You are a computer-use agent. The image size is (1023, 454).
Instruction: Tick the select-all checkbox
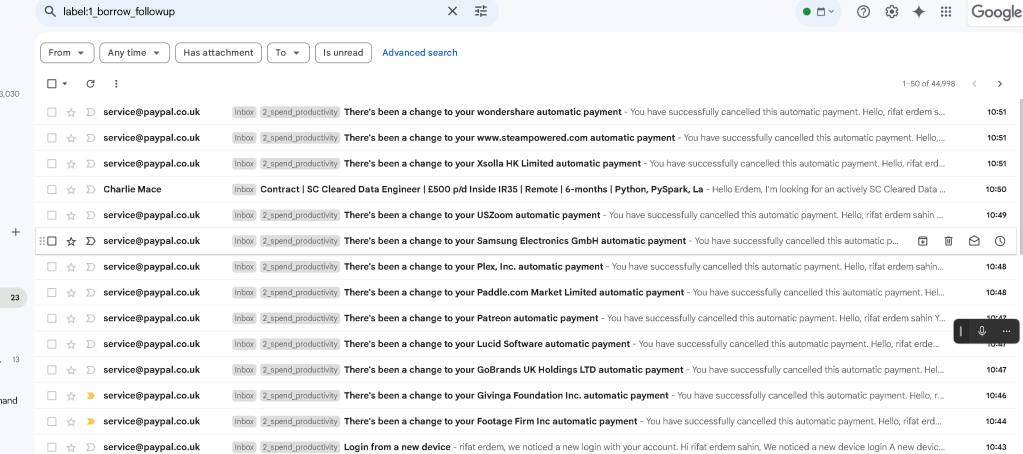click(x=52, y=83)
